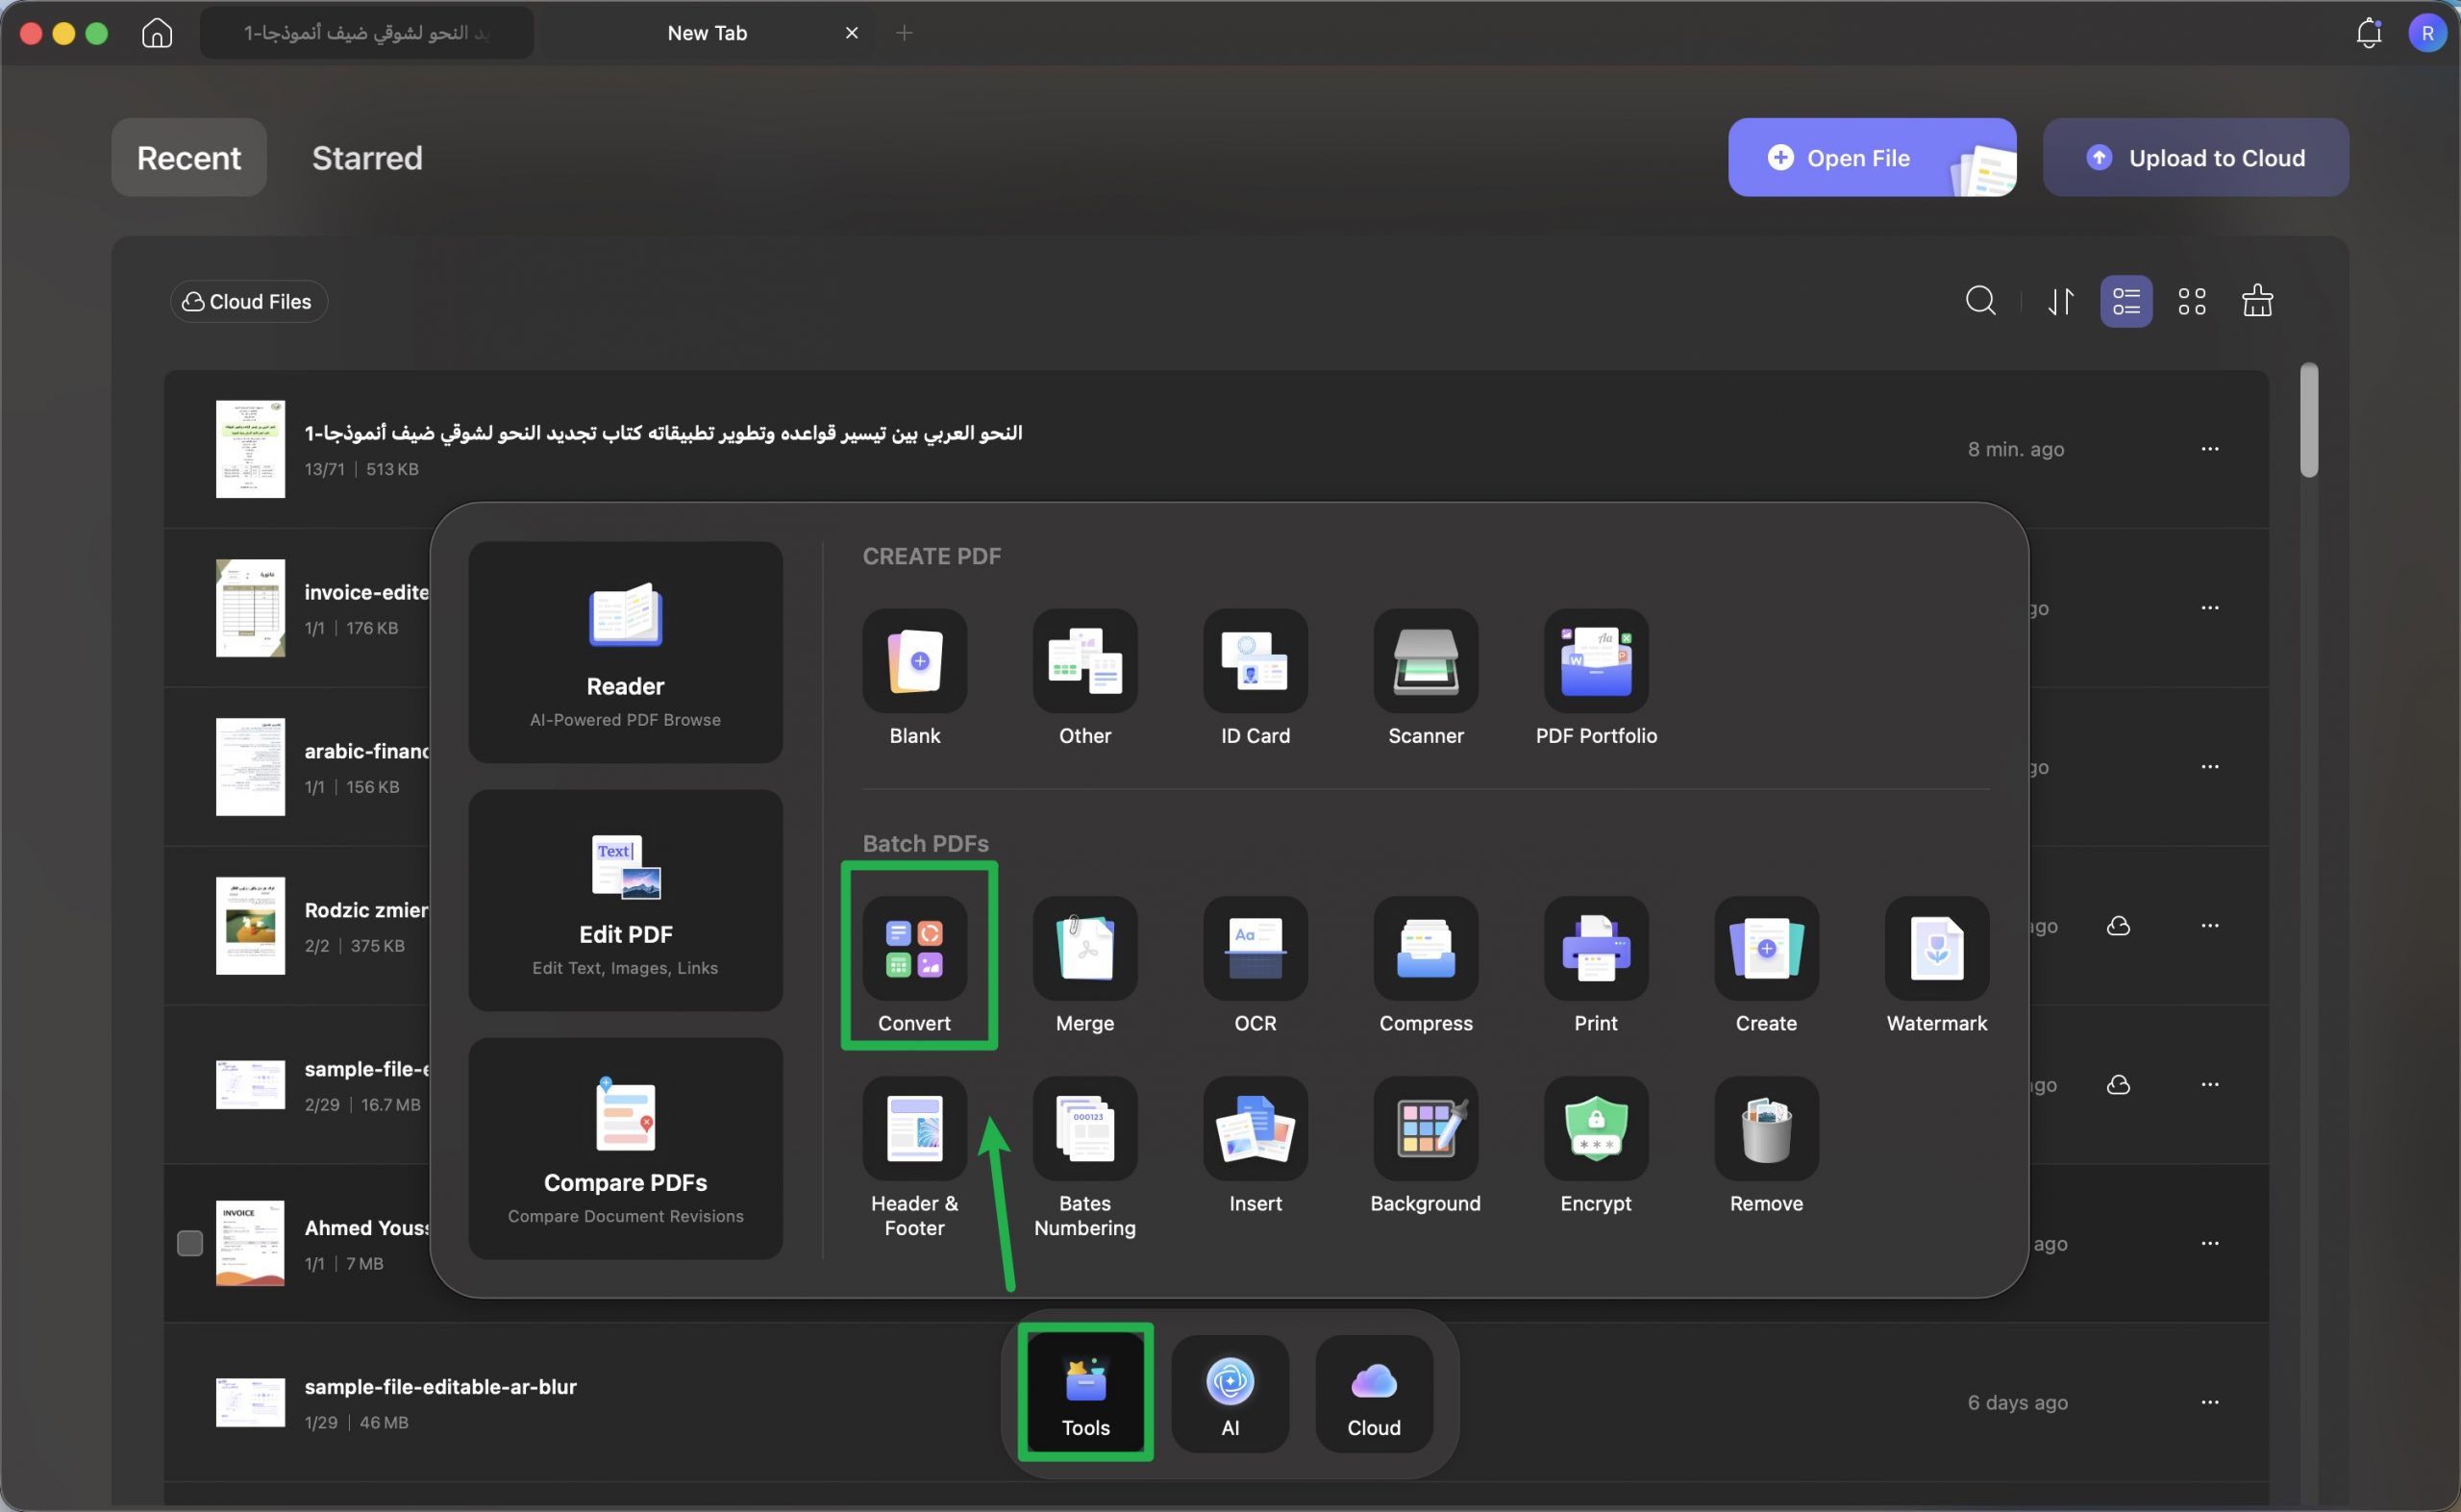Tick the checkbox beside Ahmed Youss file
Screen dimensions: 2461x1512
click(x=189, y=1243)
